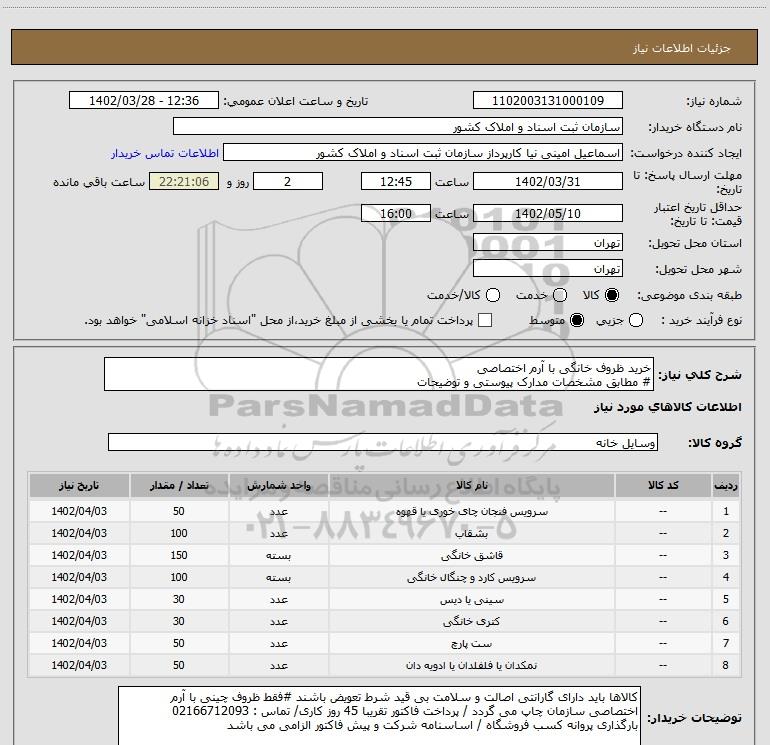Viewport: 770px width, 745px height.
Task: Click quantity 100 in بشقاب row
Action: tap(179, 533)
